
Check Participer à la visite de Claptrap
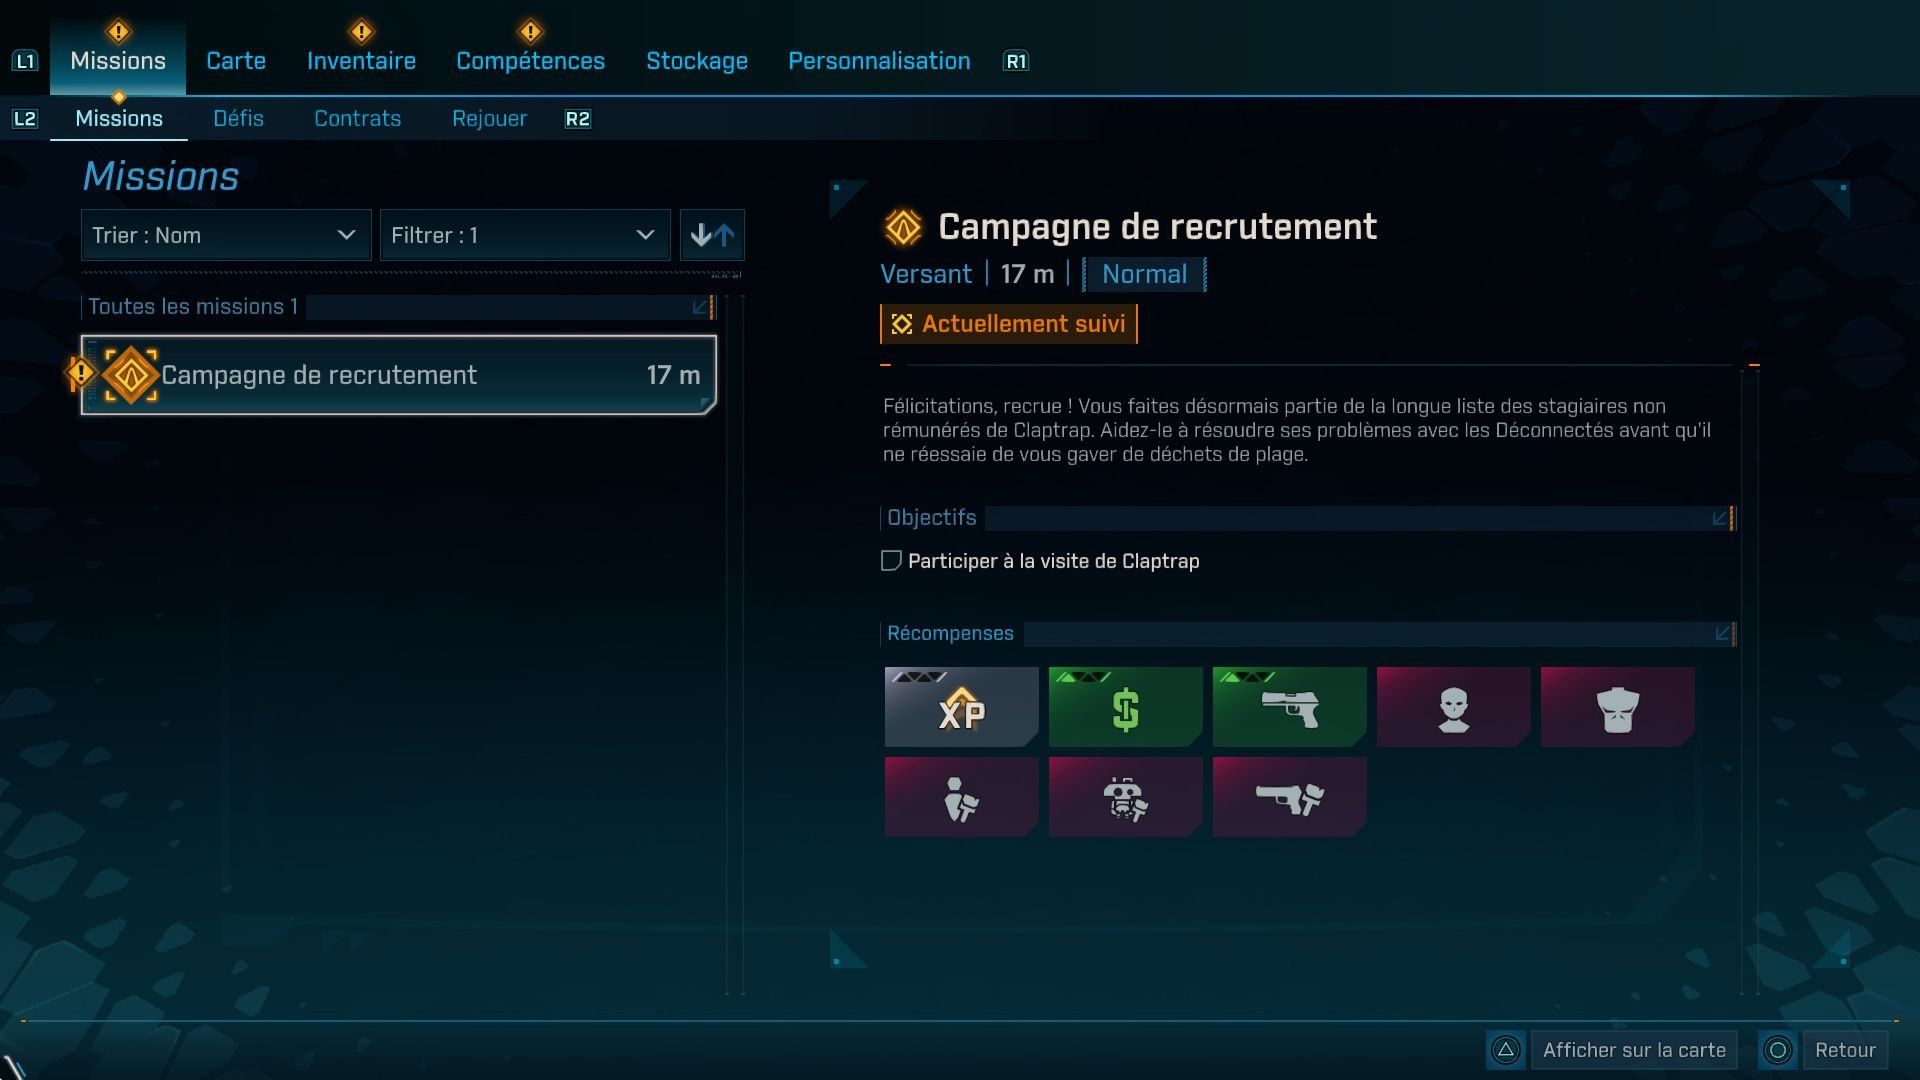(x=891, y=561)
